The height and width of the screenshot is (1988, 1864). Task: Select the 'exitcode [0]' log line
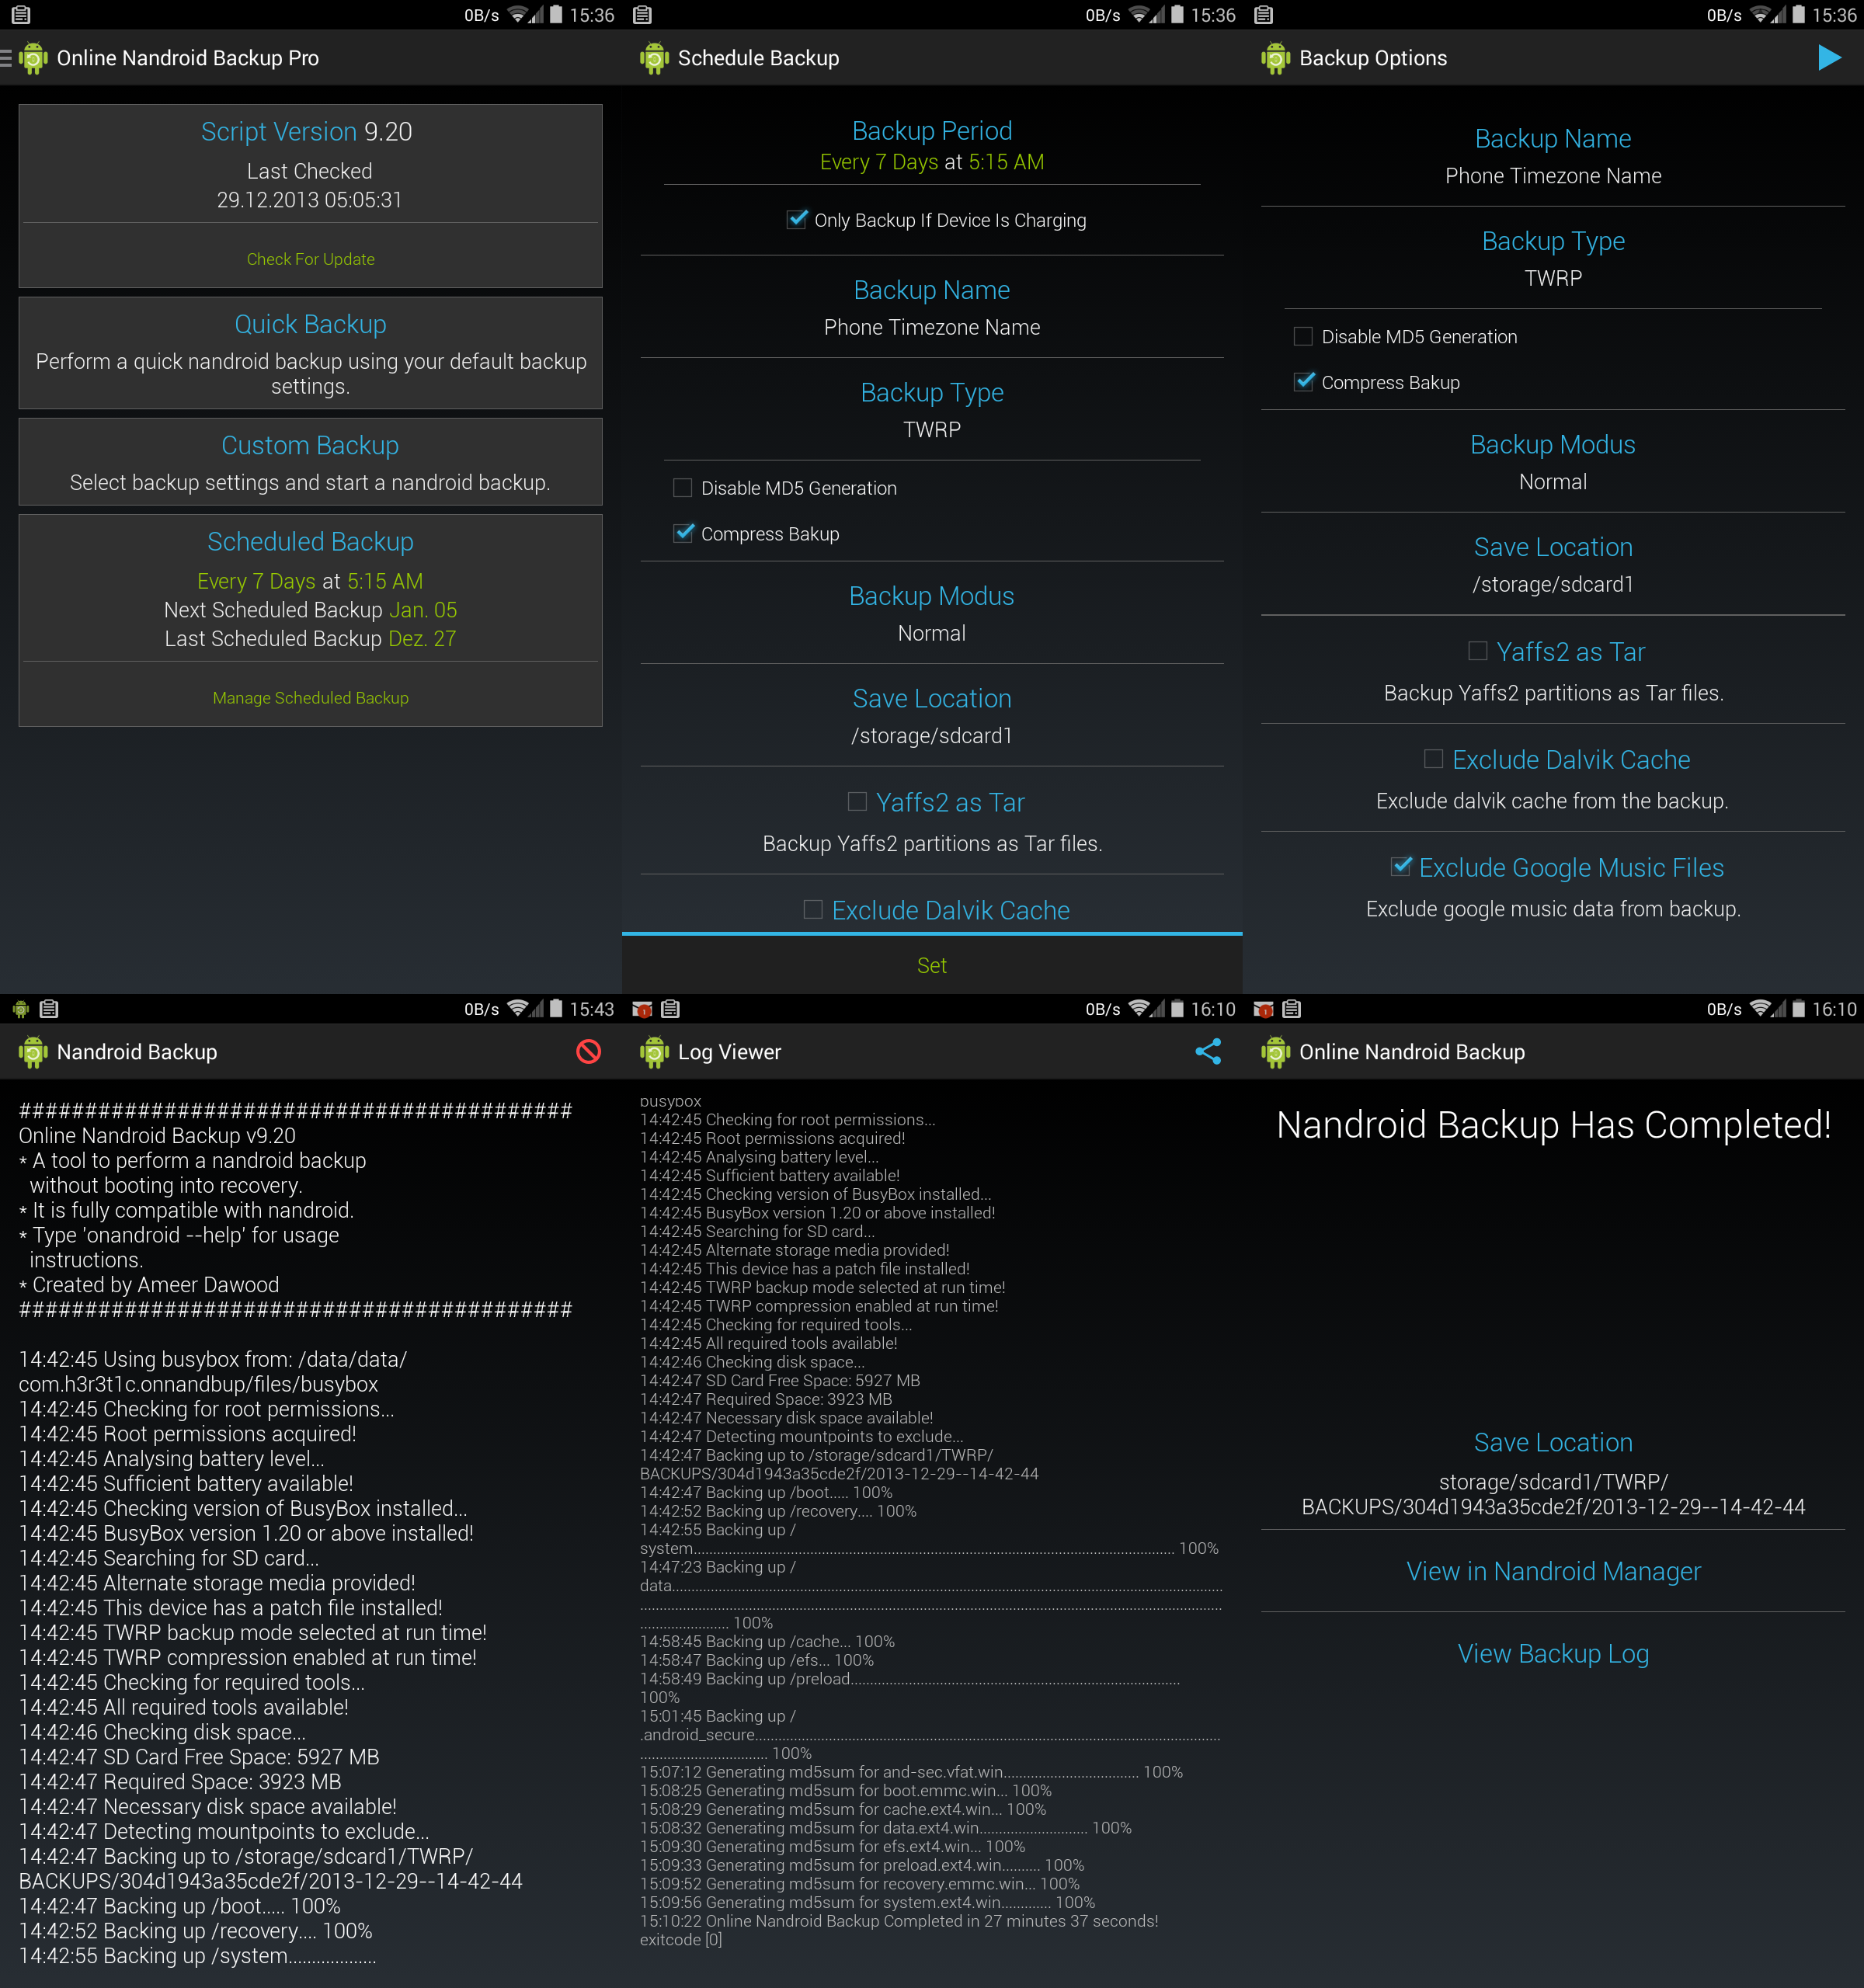[x=681, y=1940]
